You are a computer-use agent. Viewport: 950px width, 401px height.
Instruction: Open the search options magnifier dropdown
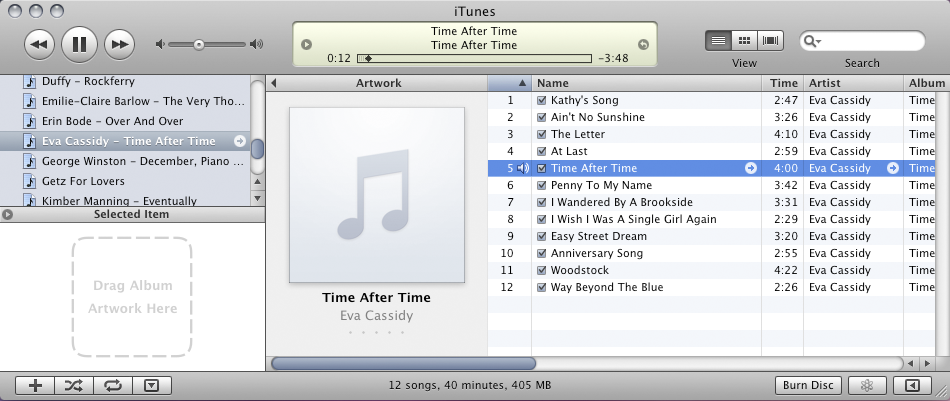tap(811, 41)
